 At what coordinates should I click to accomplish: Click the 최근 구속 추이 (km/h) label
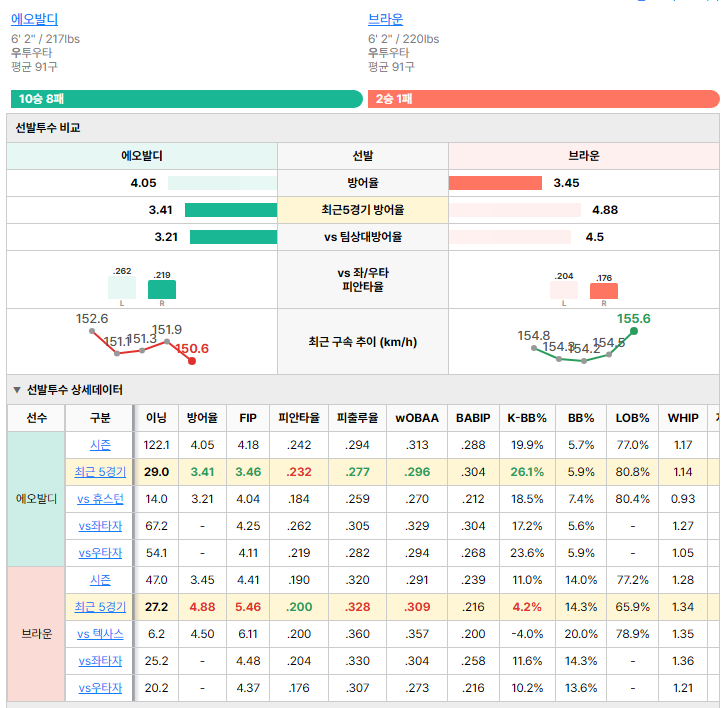[363, 342]
